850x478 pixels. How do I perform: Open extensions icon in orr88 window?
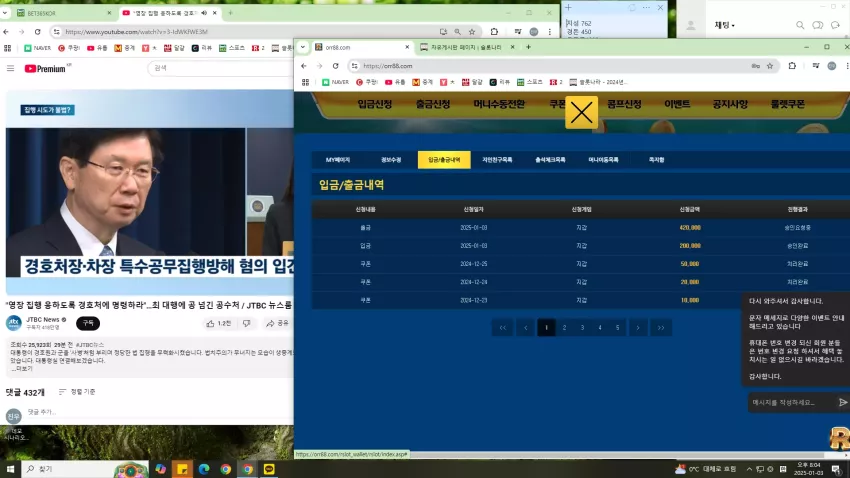pos(792,66)
